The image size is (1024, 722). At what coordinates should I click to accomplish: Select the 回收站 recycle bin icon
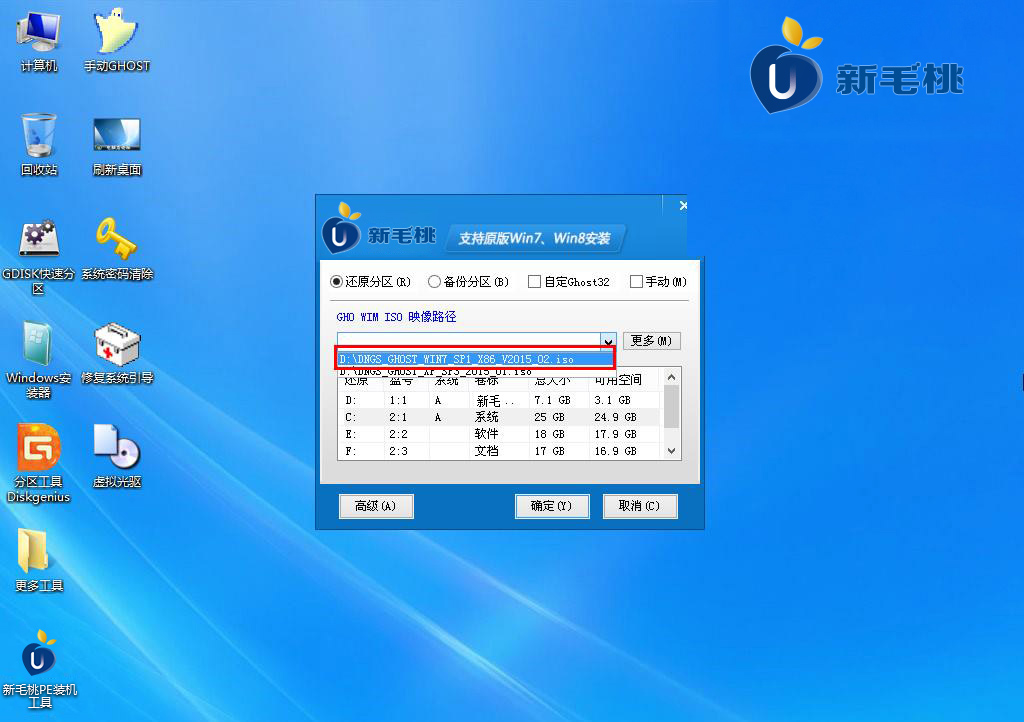pos(39,137)
